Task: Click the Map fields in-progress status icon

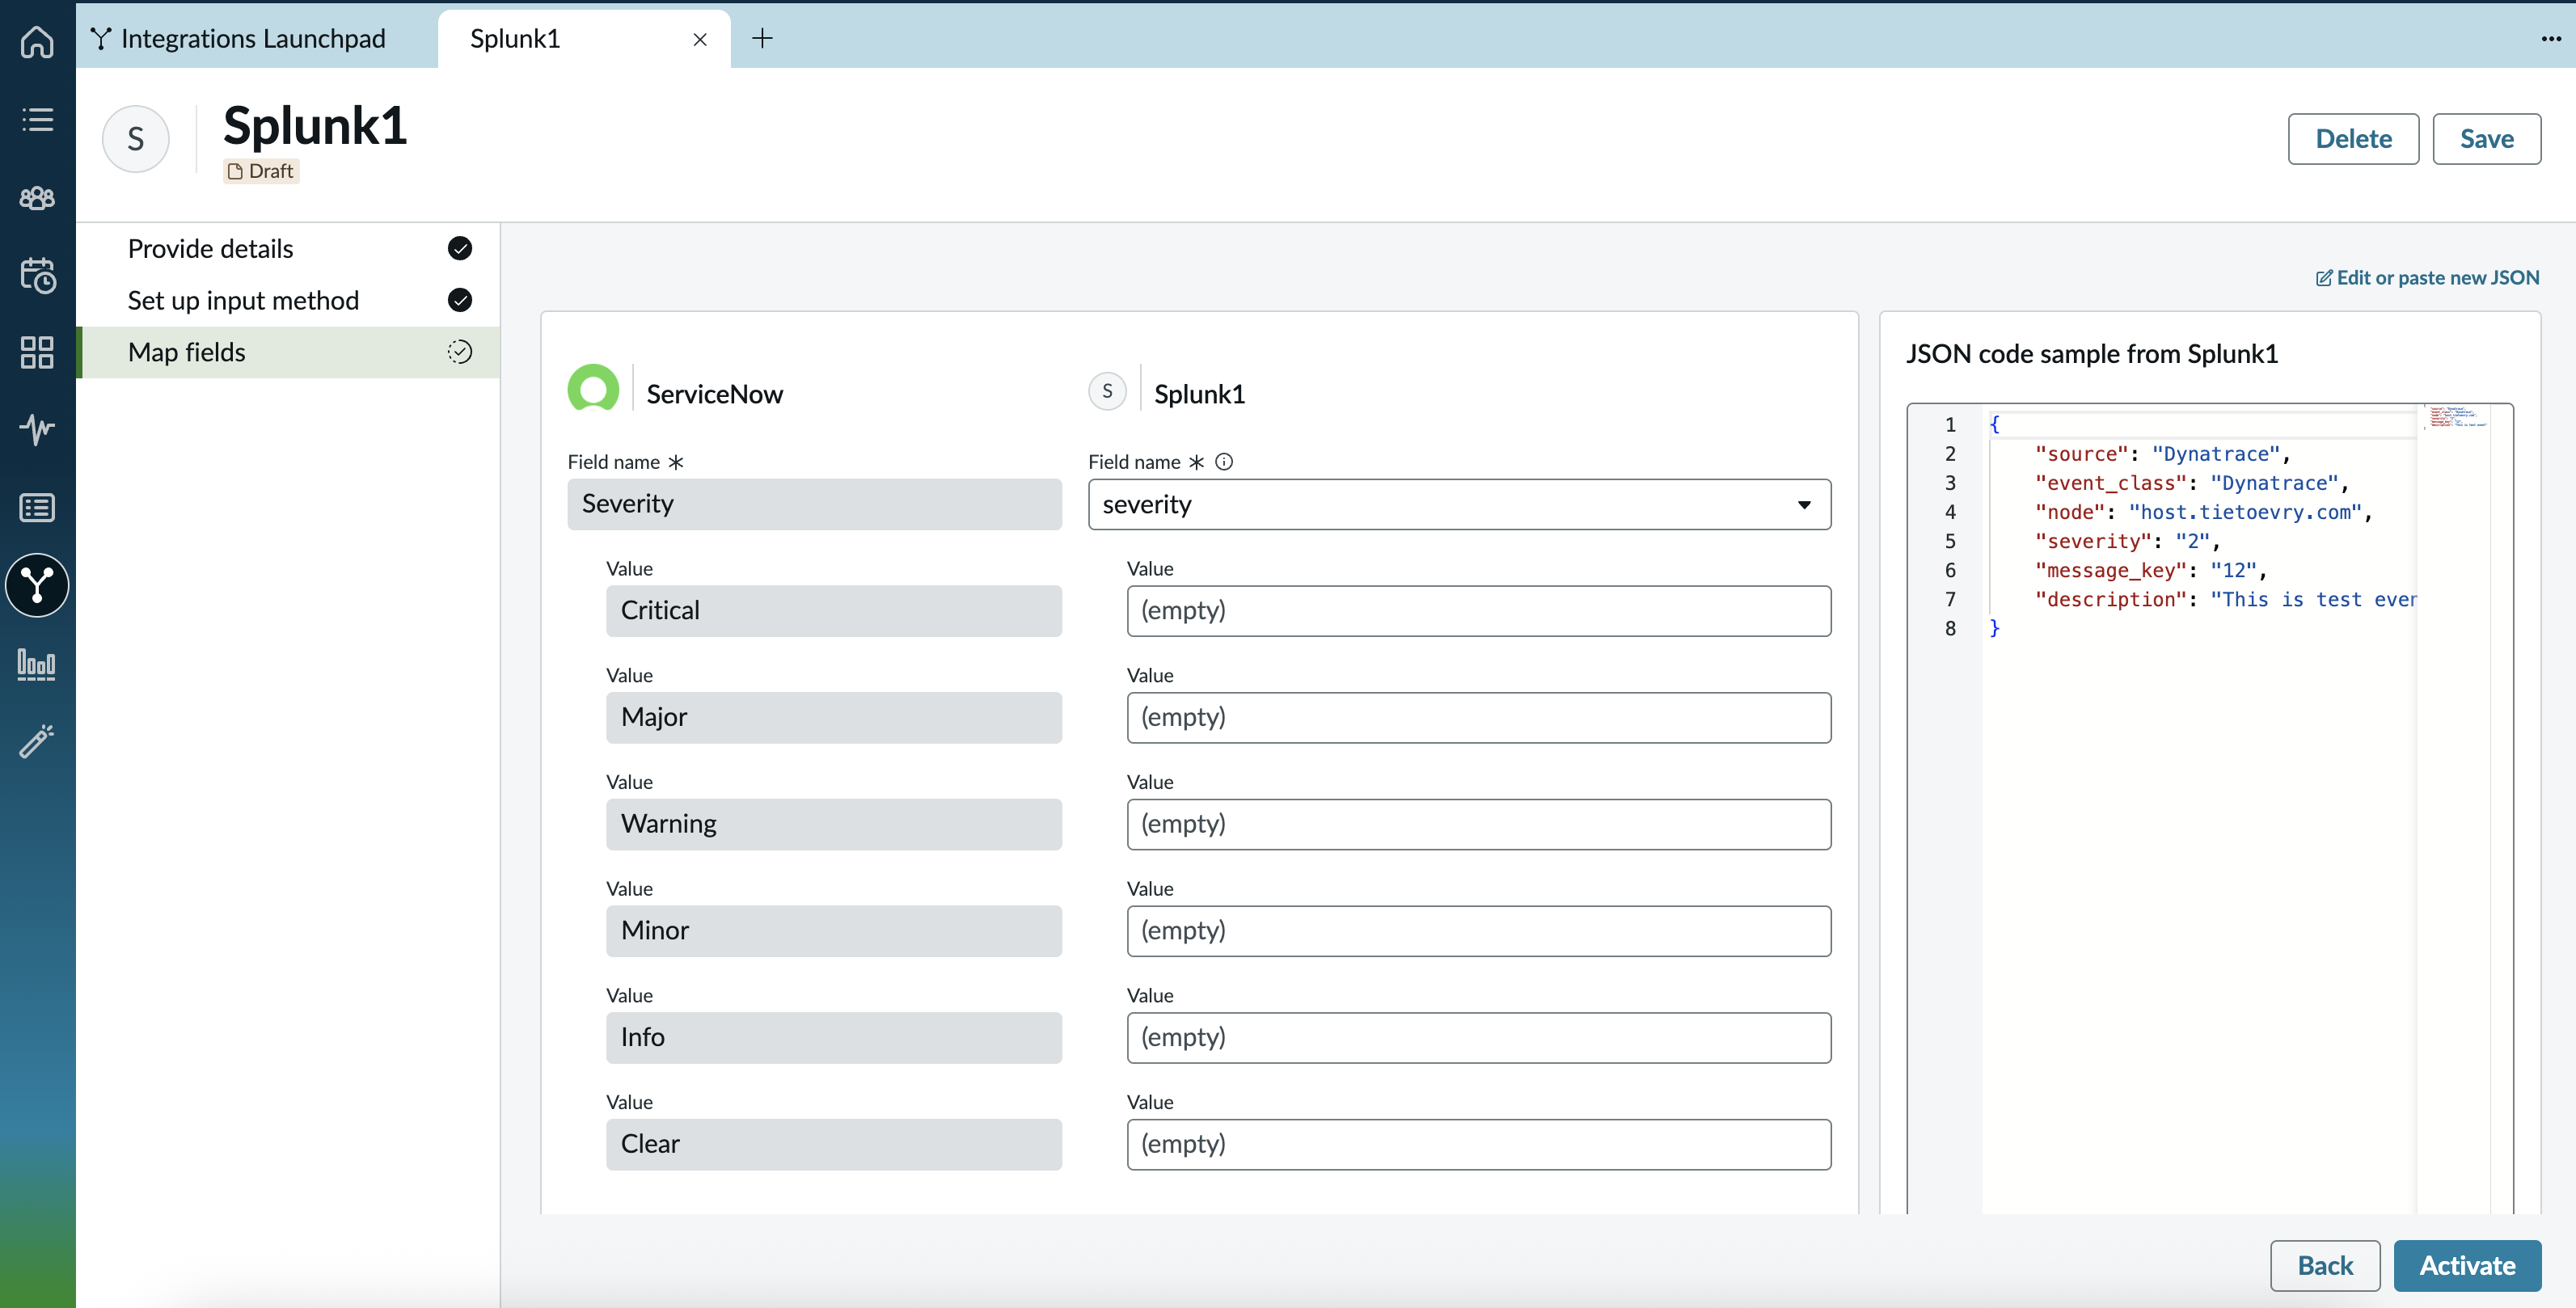Action: pyautogui.click(x=460, y=352)
